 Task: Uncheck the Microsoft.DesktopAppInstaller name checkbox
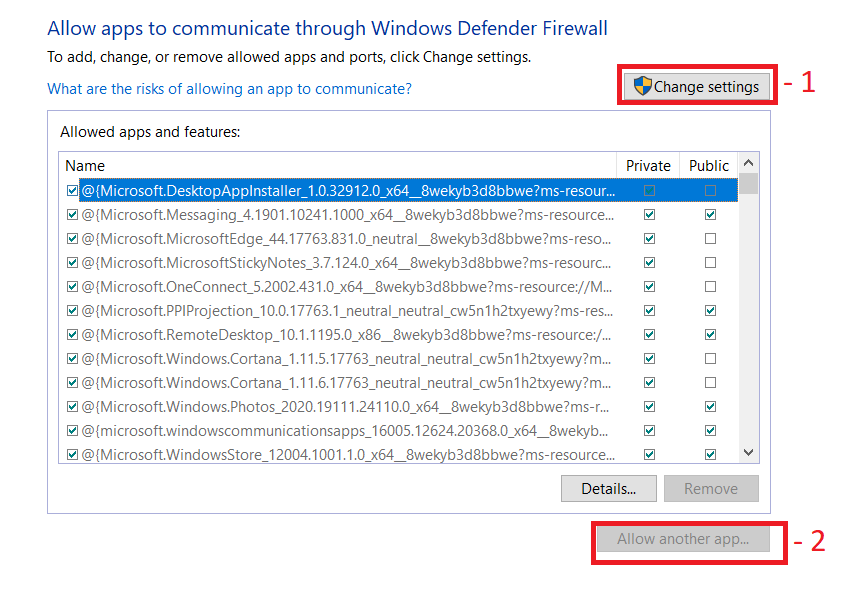pyautogui.click(x=72, y=191)
